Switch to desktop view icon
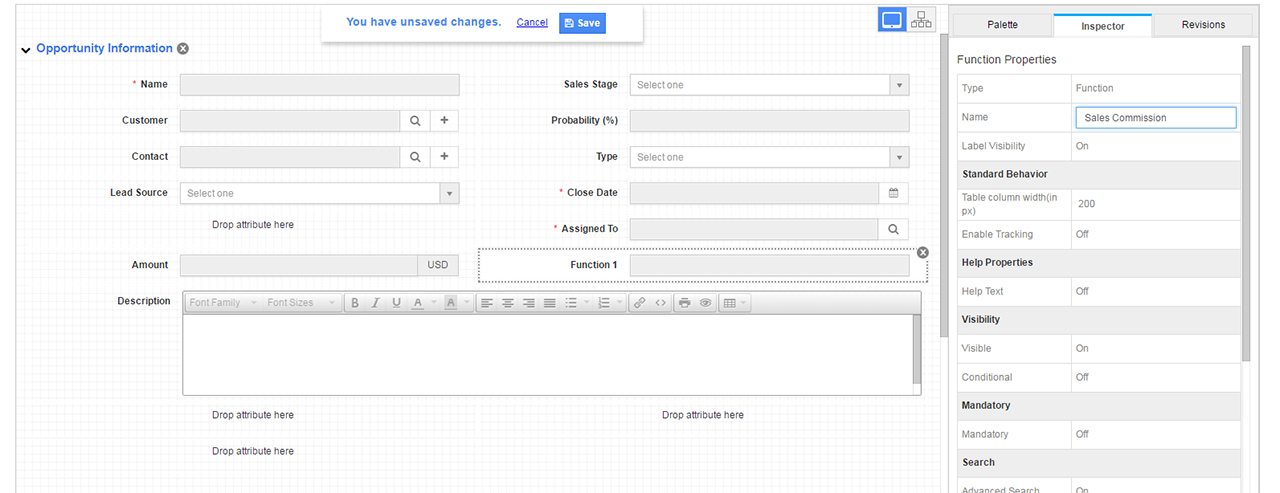 click(x=892, y=20)
